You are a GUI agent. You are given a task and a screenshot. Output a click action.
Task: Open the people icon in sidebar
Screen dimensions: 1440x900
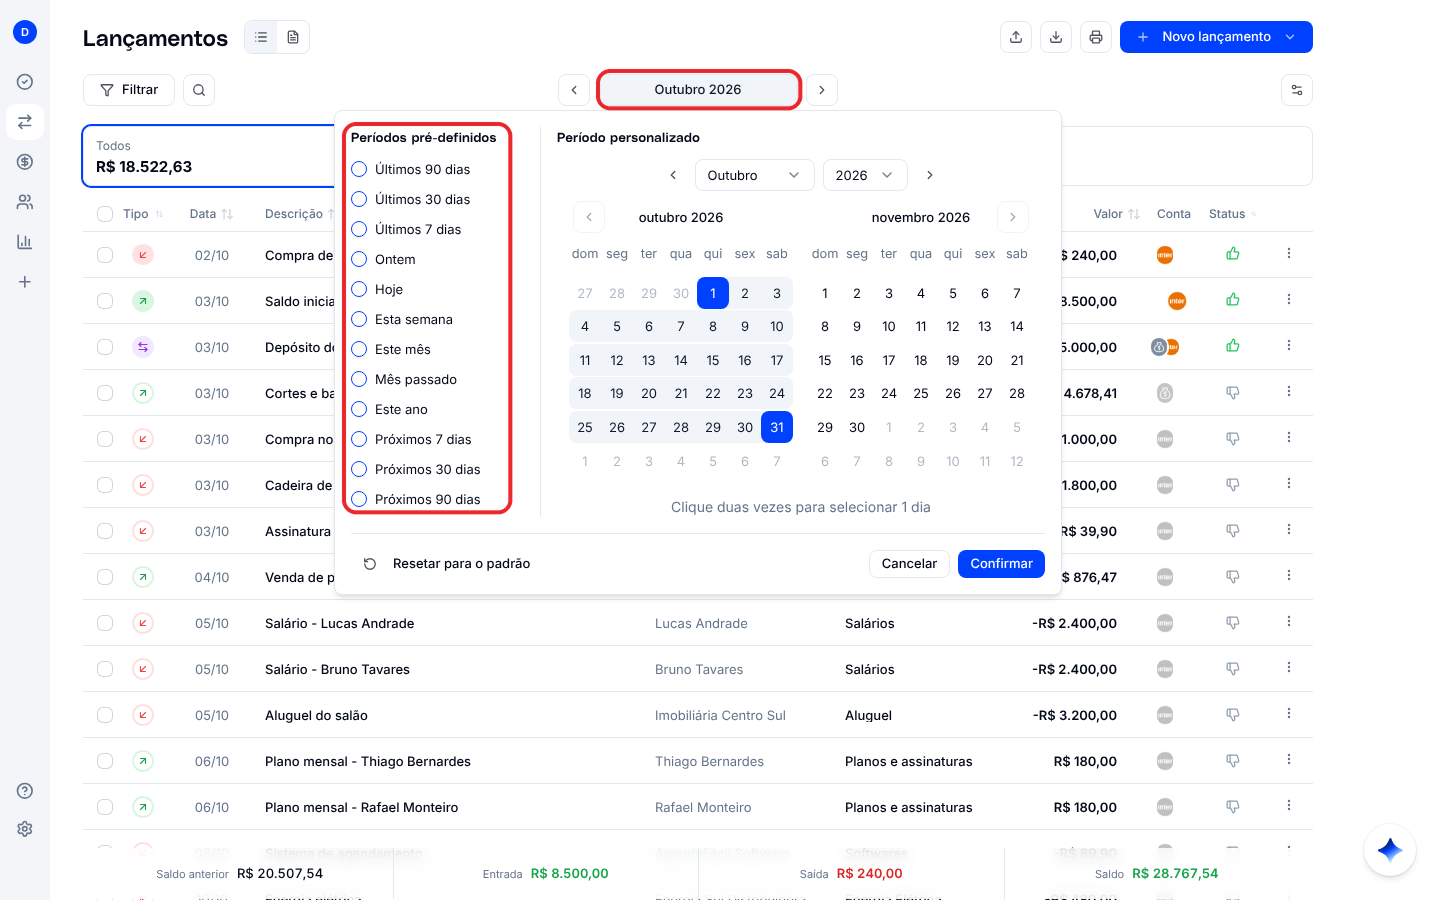[x=25, y=202]
